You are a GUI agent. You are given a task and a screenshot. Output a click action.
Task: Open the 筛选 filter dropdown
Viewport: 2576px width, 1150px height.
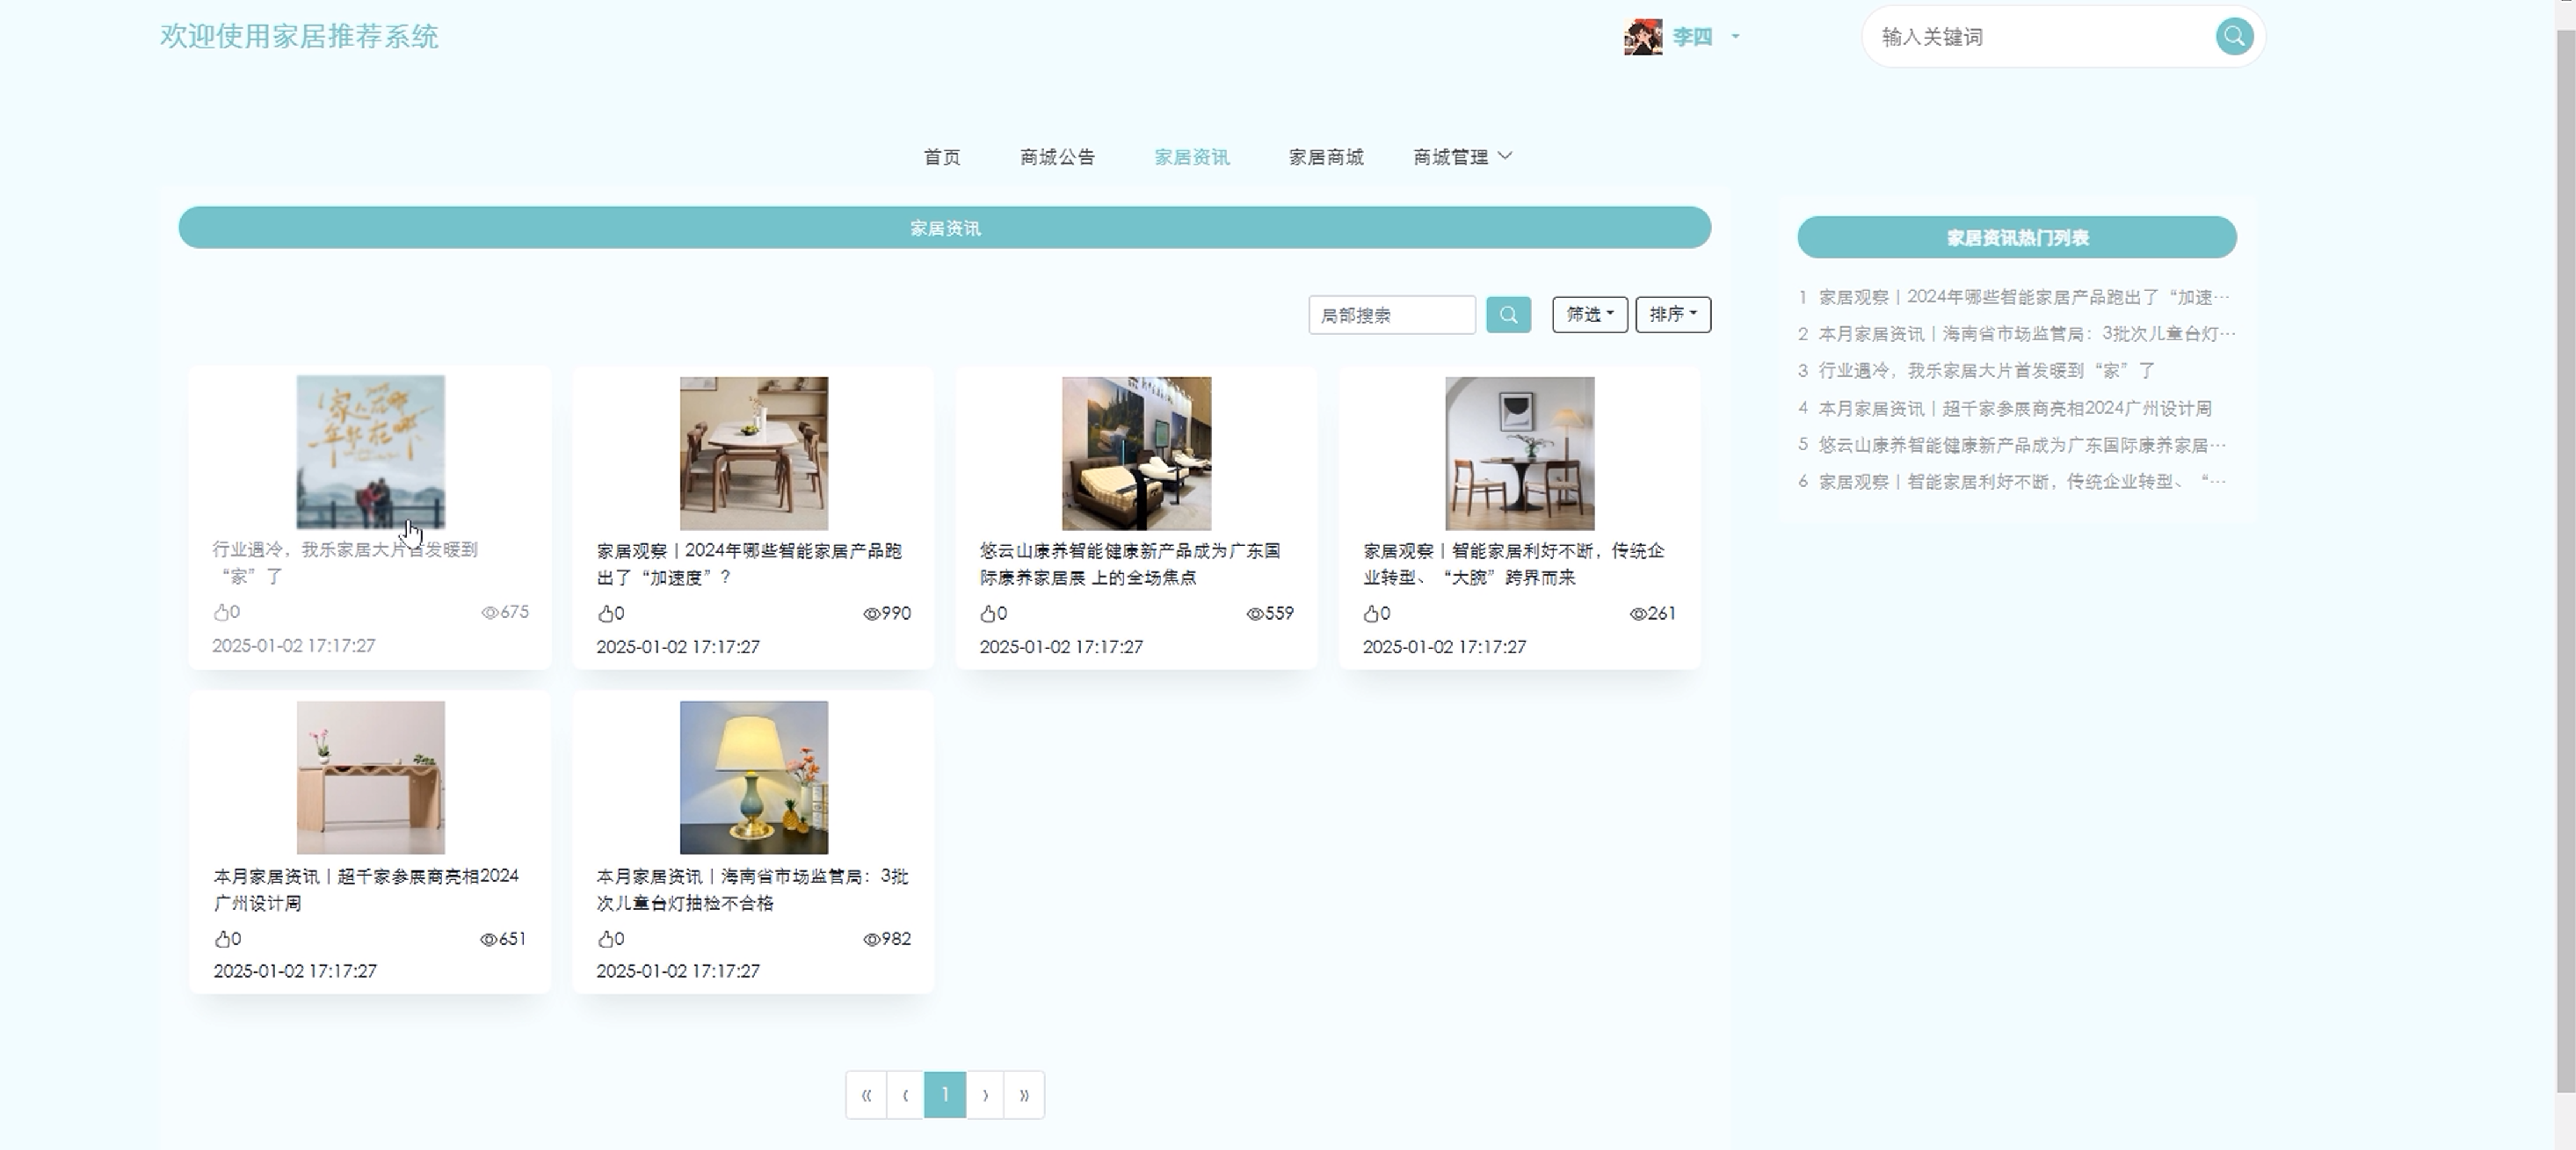(x=1590, y=315)
